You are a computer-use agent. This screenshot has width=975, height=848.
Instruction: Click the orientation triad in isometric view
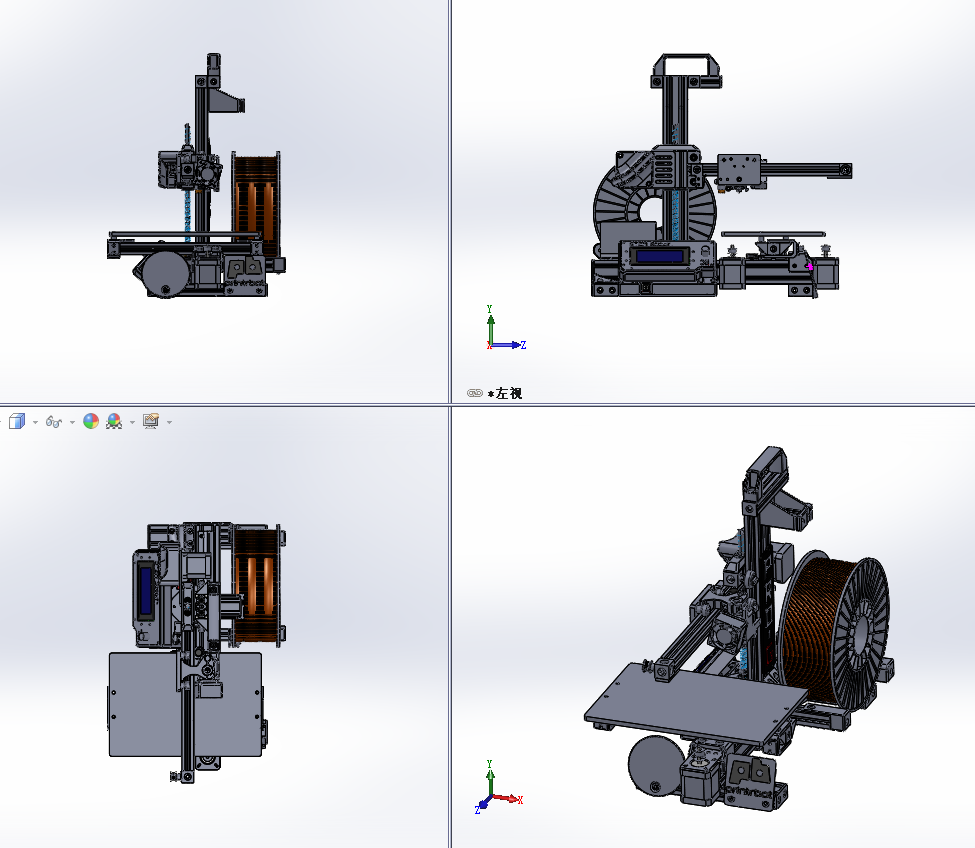(x=497, y=787)
